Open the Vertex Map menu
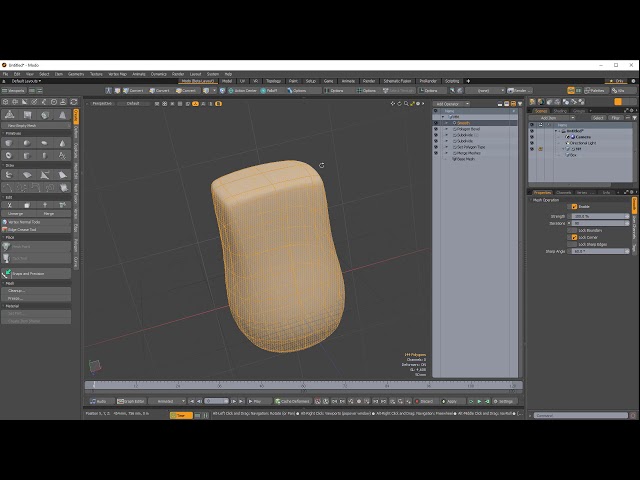This screenshot has width=640, height=480. pyautogui.click(x=118, y=74)
